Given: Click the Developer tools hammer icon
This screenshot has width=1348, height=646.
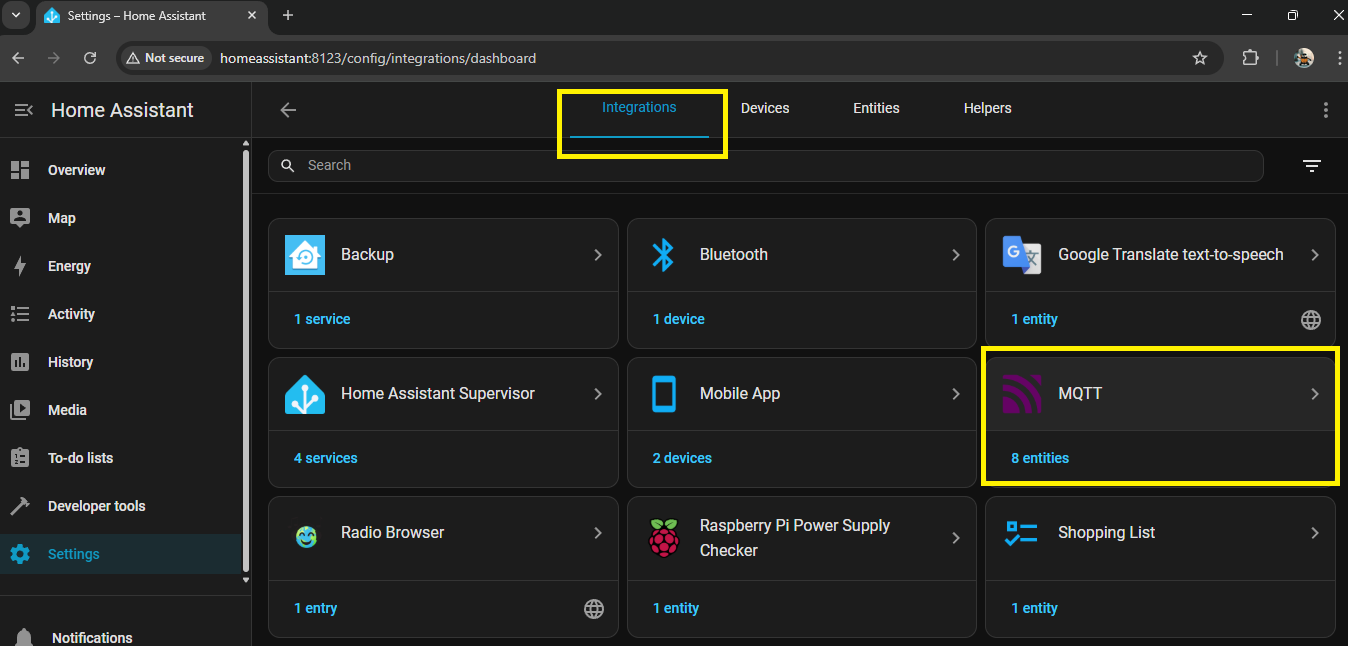Looking at the screenshot, I should point(20,506).
